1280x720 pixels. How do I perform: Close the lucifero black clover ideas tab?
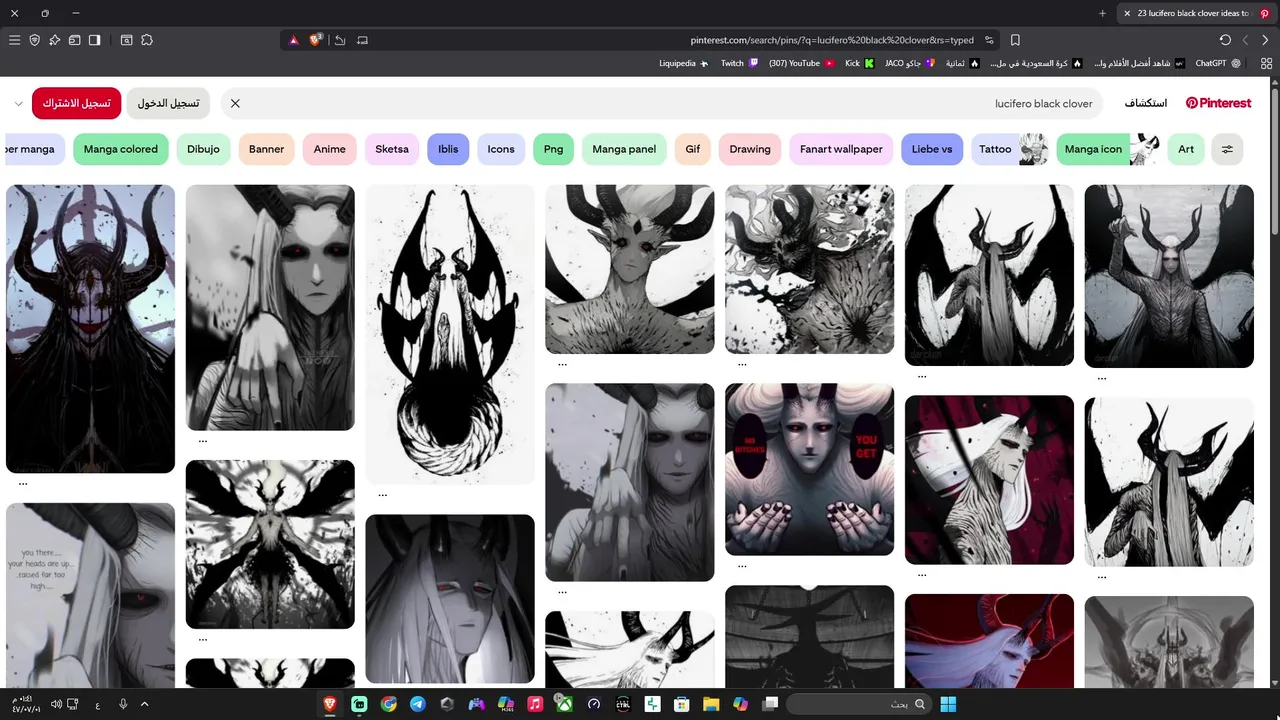1127,13
